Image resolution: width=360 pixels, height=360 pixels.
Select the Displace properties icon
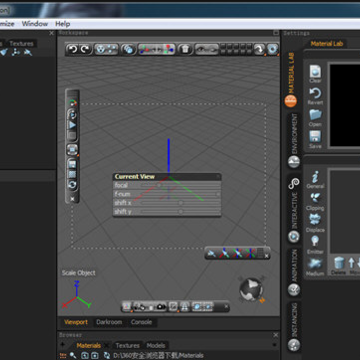point(315,223)
